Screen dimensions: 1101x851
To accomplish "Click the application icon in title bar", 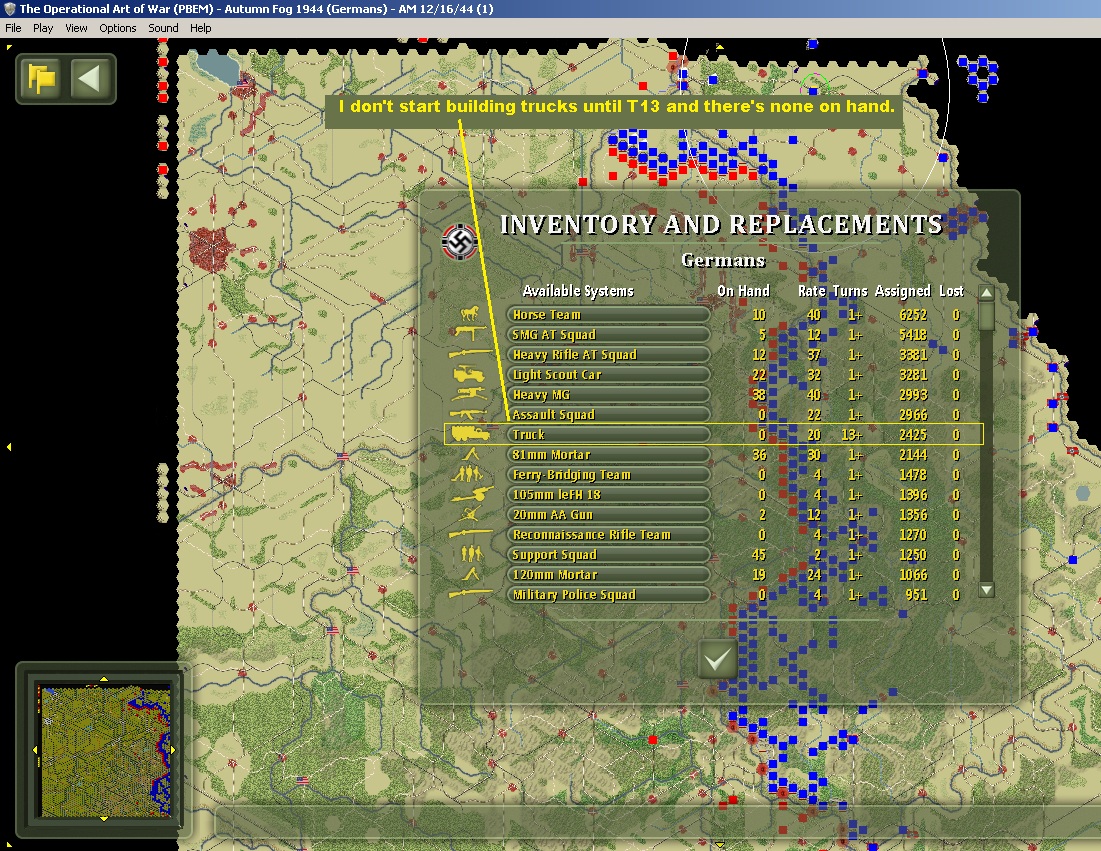I will coord(10,9).
